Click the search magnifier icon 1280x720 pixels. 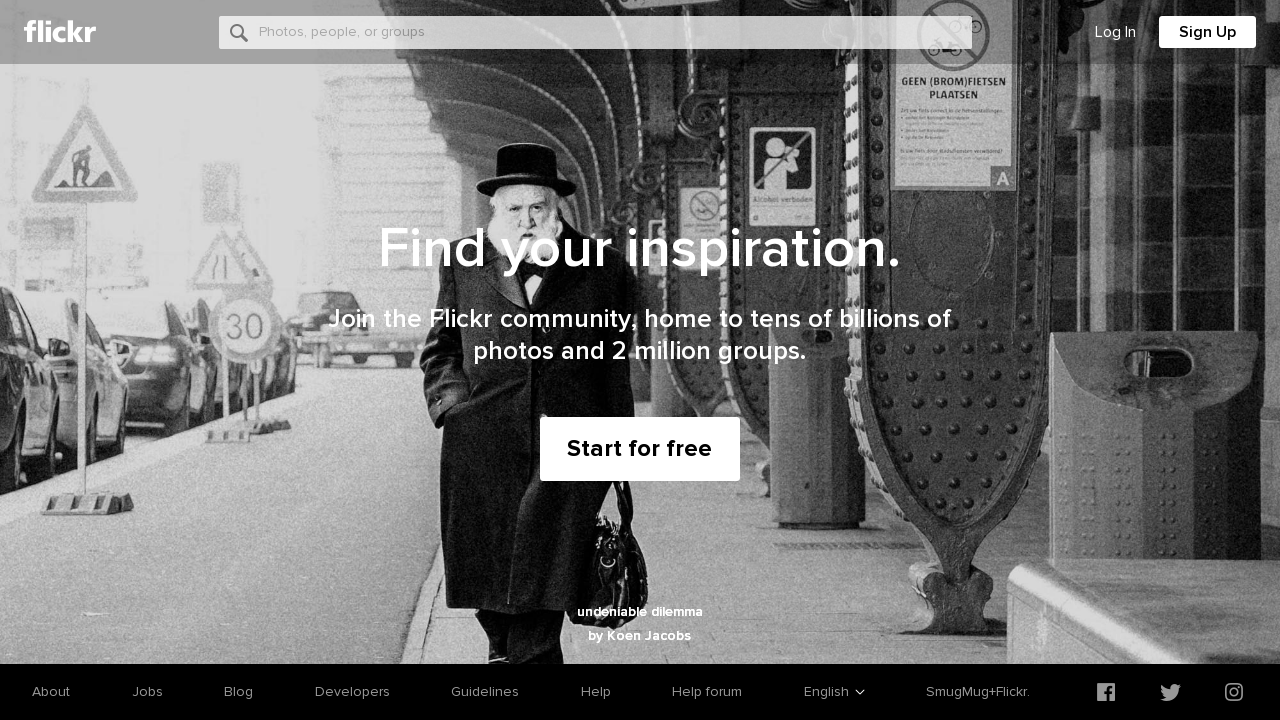pyautogui.click(x=239, y=32)
